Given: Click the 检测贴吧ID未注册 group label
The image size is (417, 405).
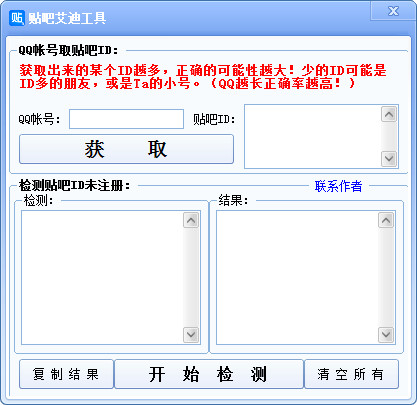Looking at the screenshot, I should click(x=74, y=185).
